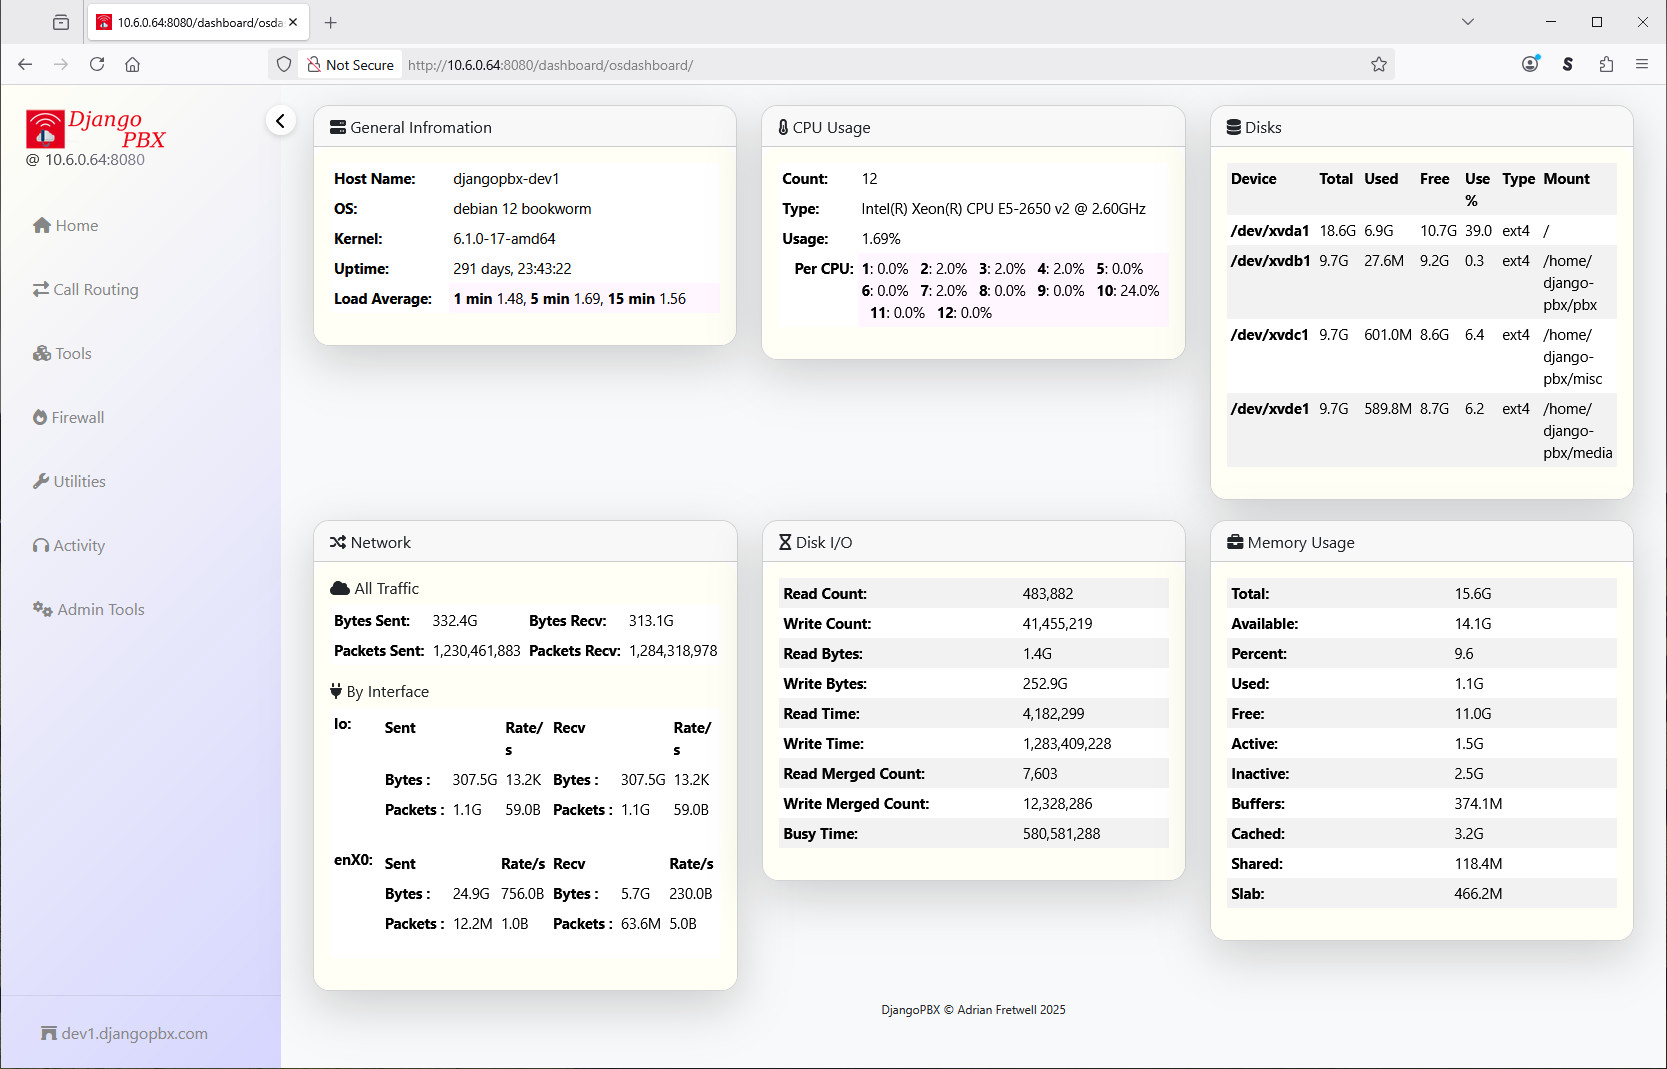Toggle the bookmark star for this page

(x=1378, y=64)
